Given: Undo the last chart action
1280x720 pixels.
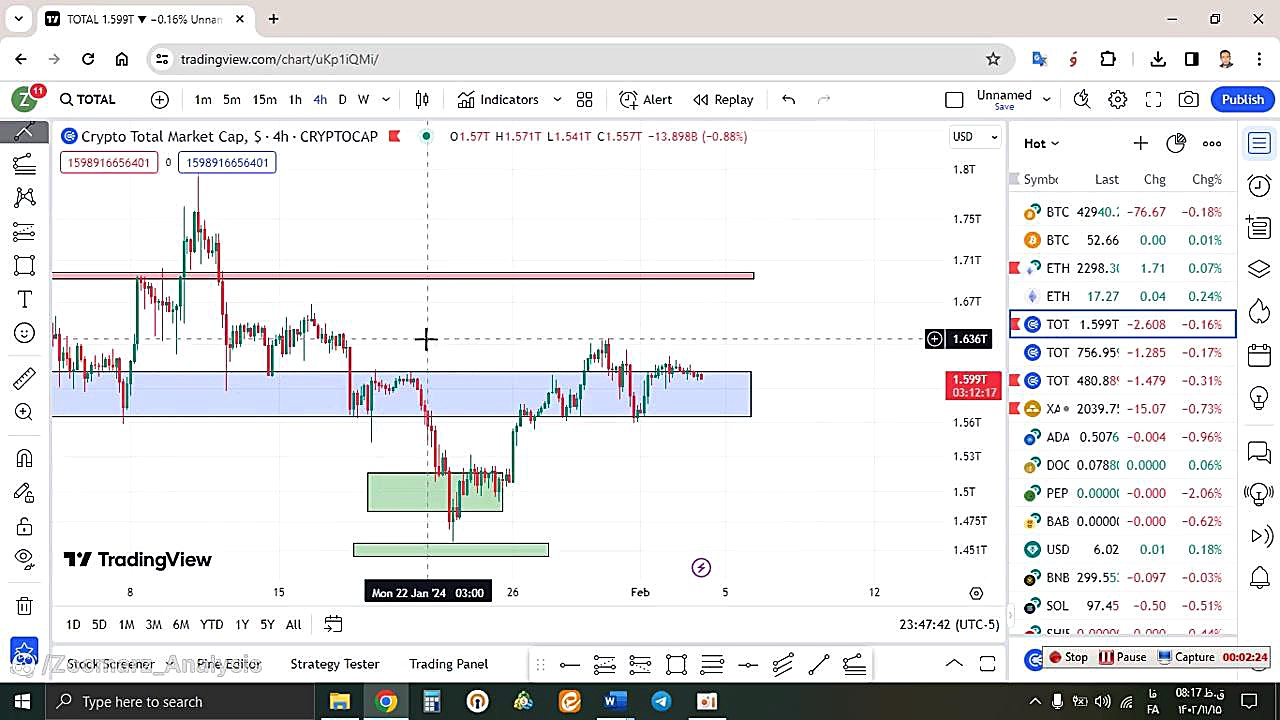Looking at the screenshot, I should [x=788, y=99].
